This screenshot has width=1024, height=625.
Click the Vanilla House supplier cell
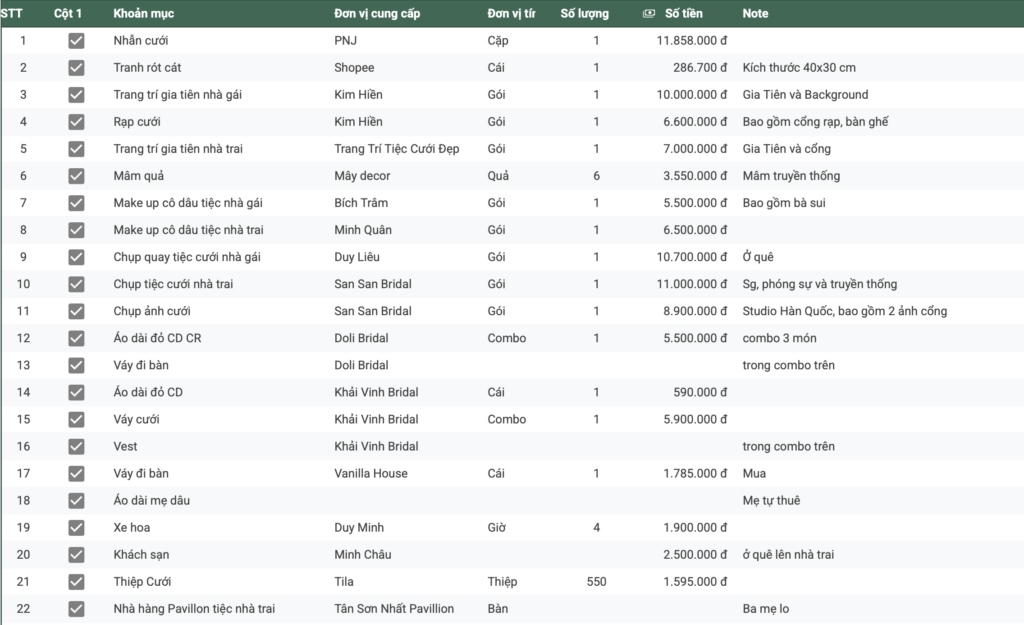370,473
